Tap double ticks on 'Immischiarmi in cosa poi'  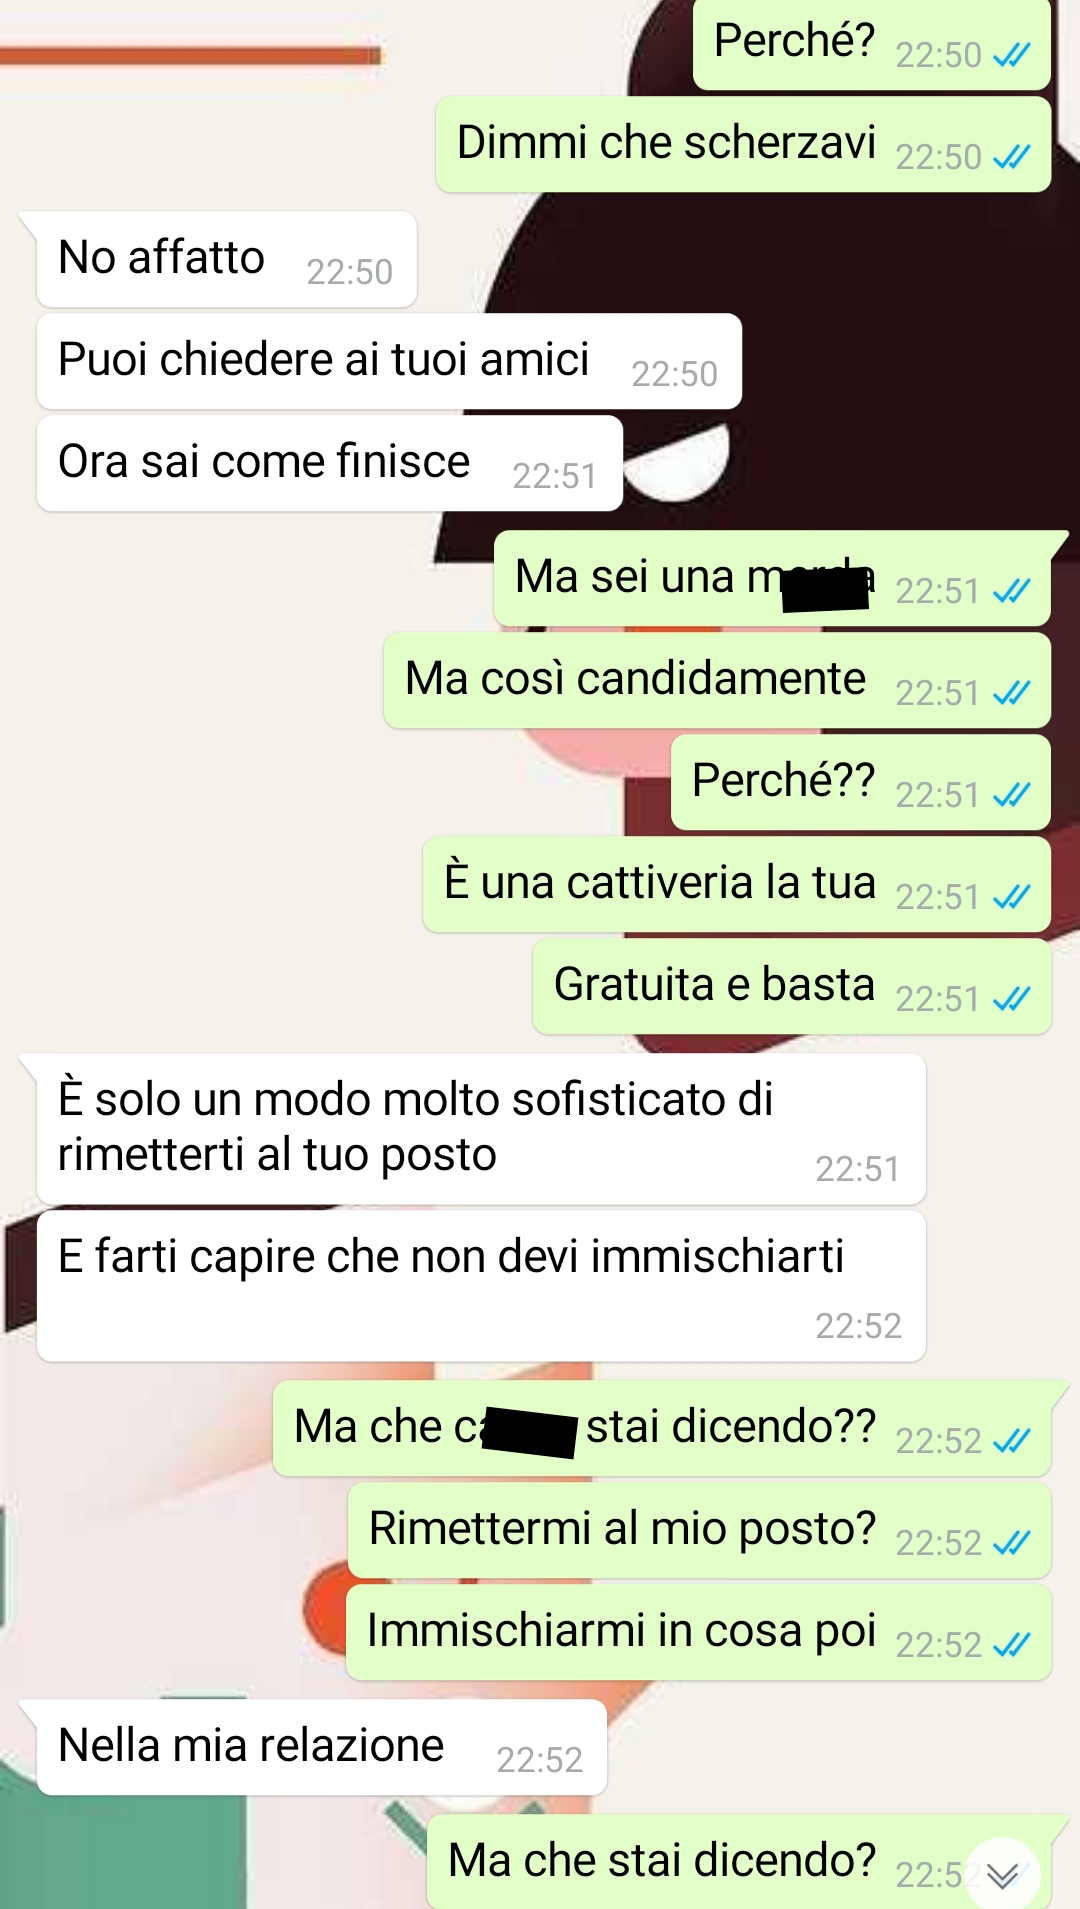coord(1011,1644)
